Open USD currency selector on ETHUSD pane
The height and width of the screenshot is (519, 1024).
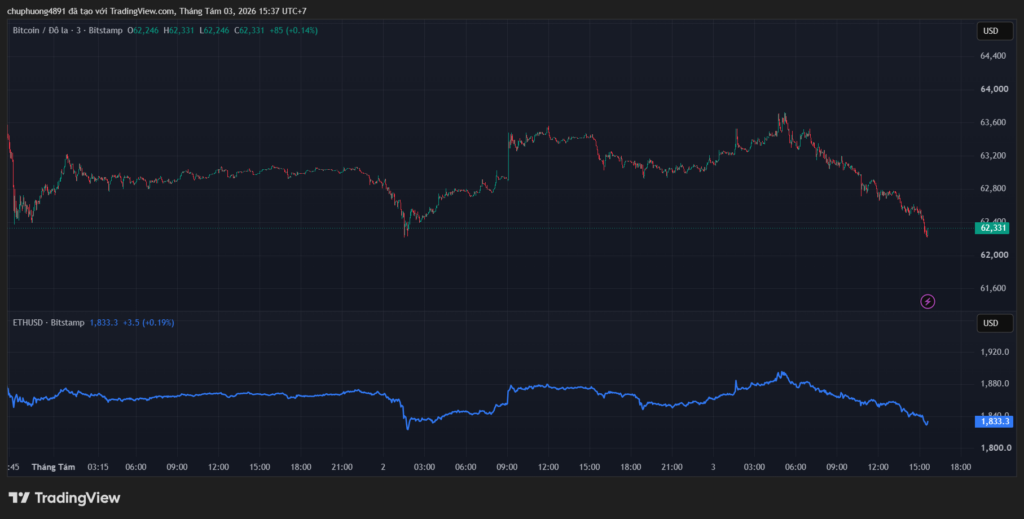click(x=995, y=322)
